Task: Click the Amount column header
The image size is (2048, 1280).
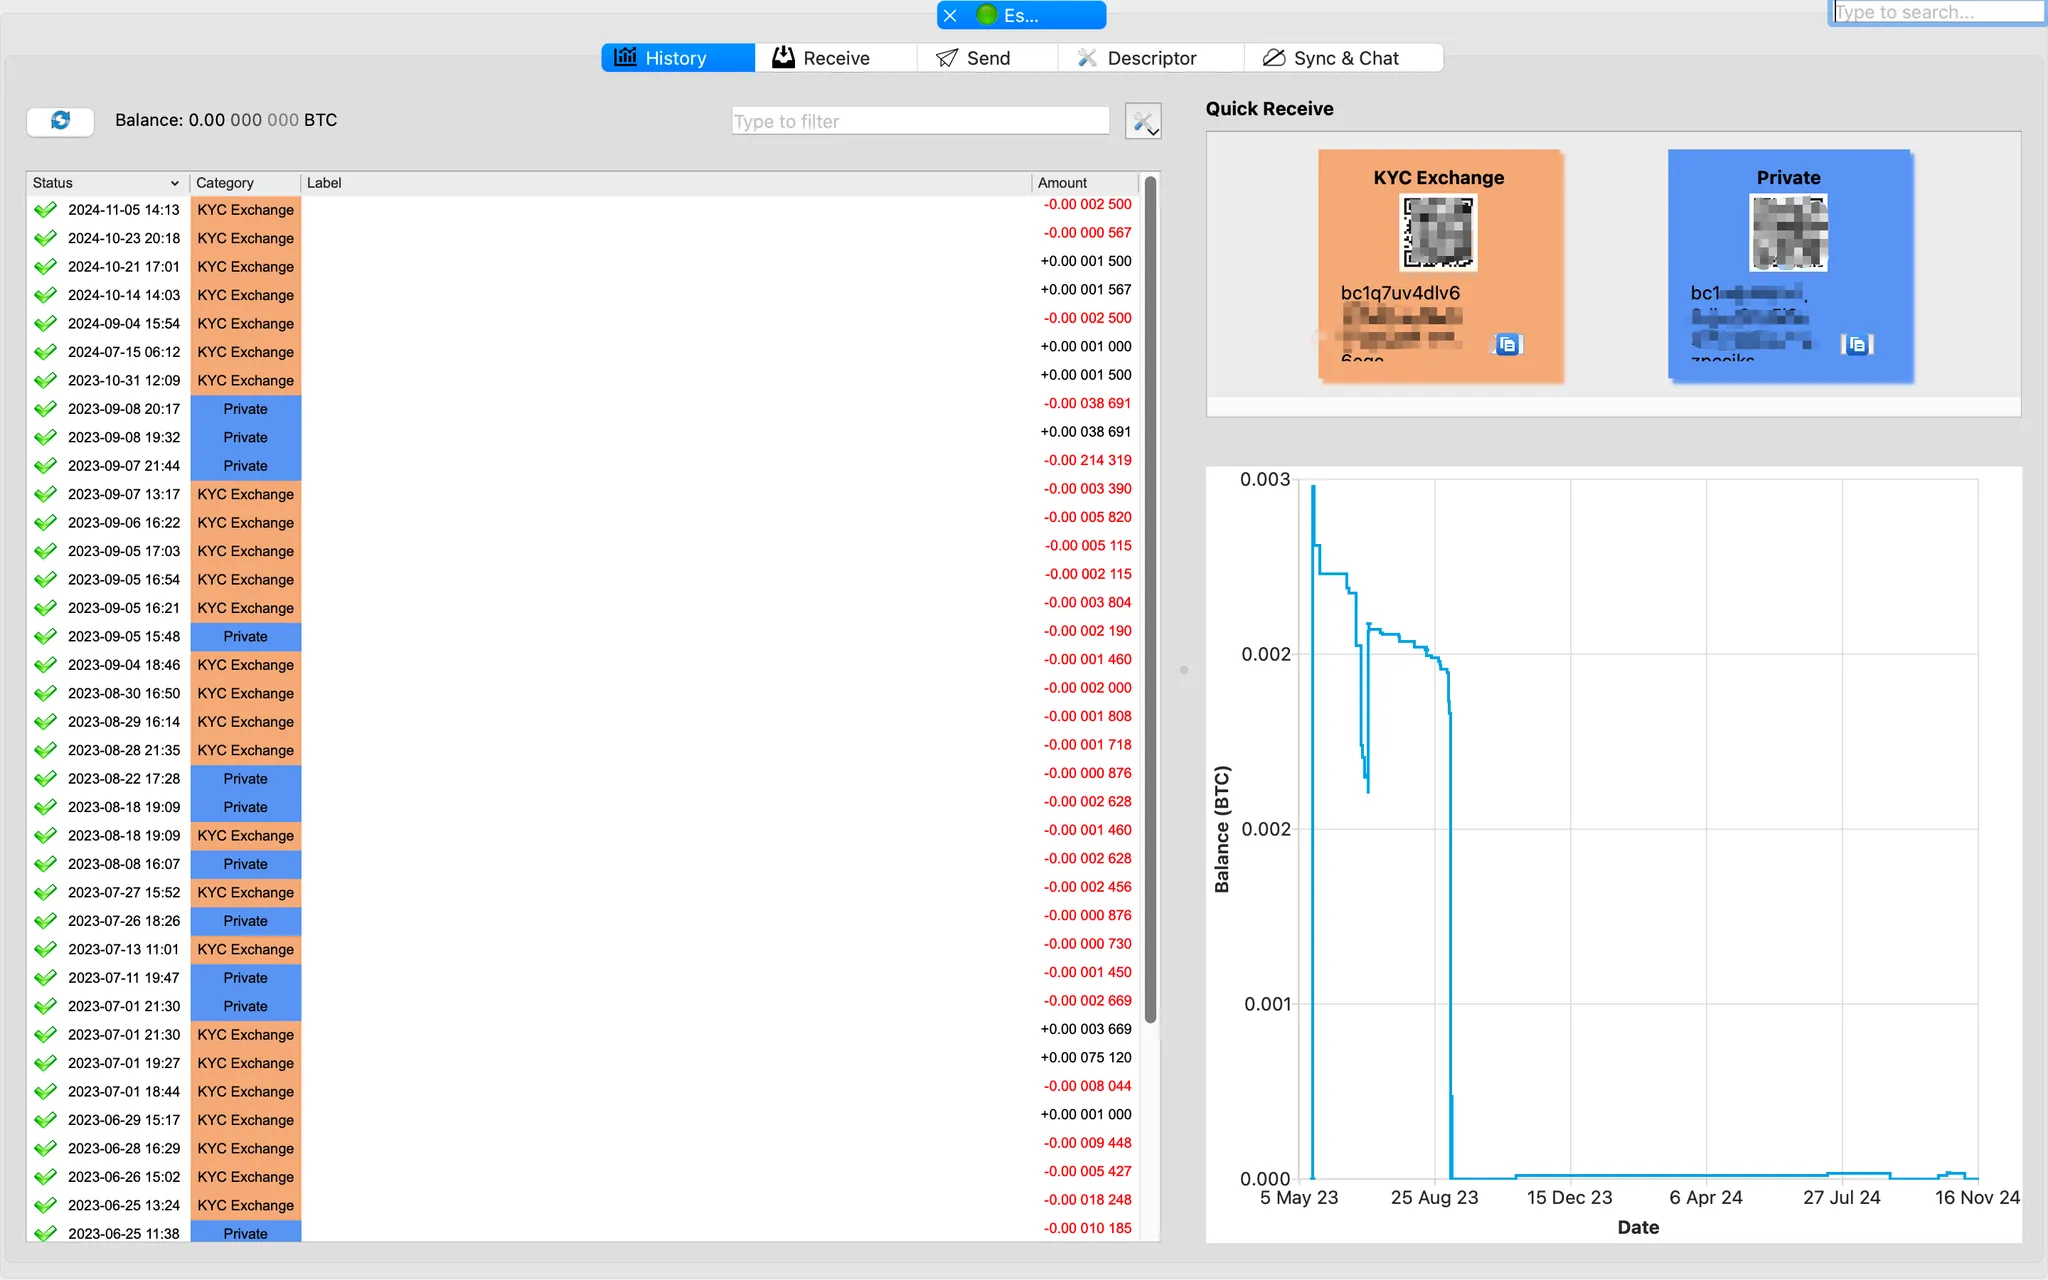Action: 1062,183
